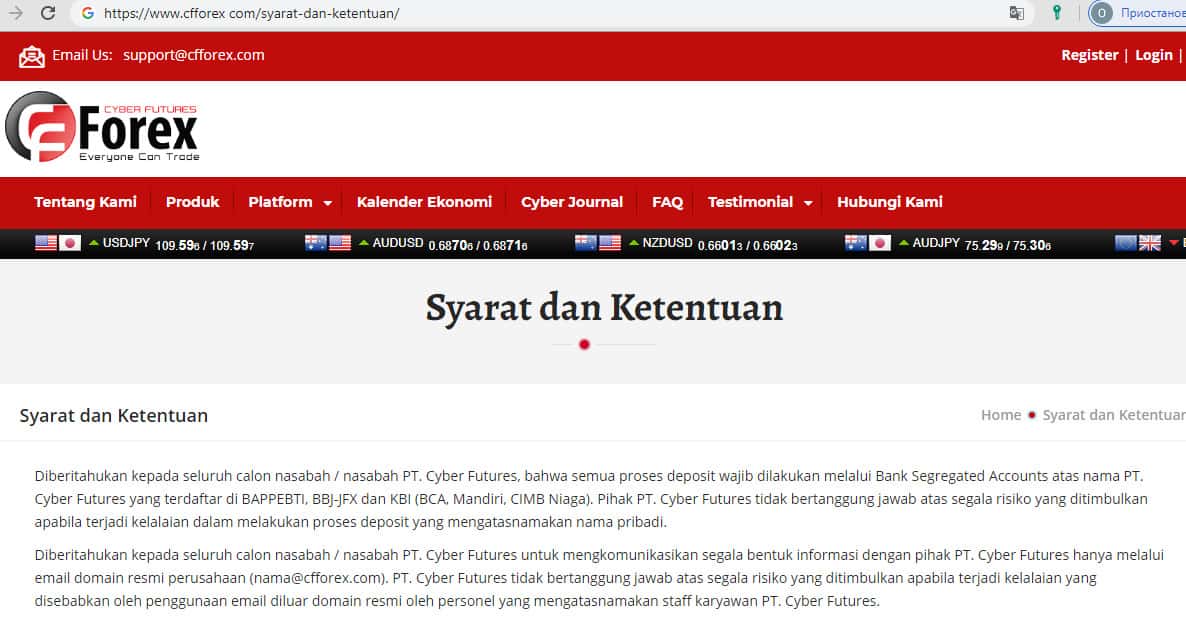Image resolution: width=1186 pixels, height=643 pixels.
Task: Click the browser reload icon
Action: coord(48,13)
